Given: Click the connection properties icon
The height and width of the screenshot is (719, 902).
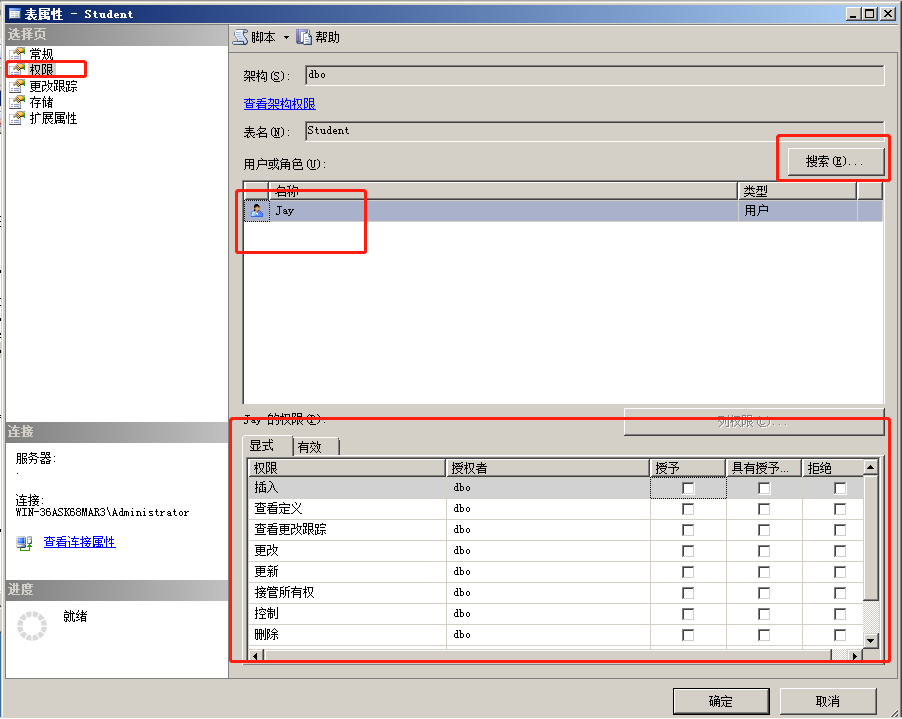Looking at the screenshot, I should pos(24,543).
